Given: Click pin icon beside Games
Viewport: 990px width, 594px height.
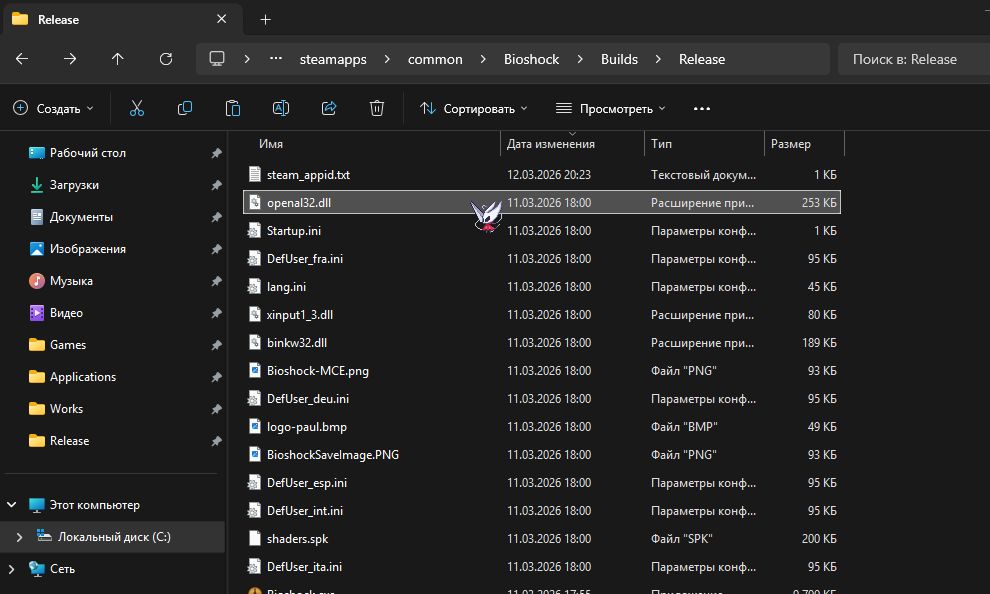Looking at the screenshot, I should point(216,345).
